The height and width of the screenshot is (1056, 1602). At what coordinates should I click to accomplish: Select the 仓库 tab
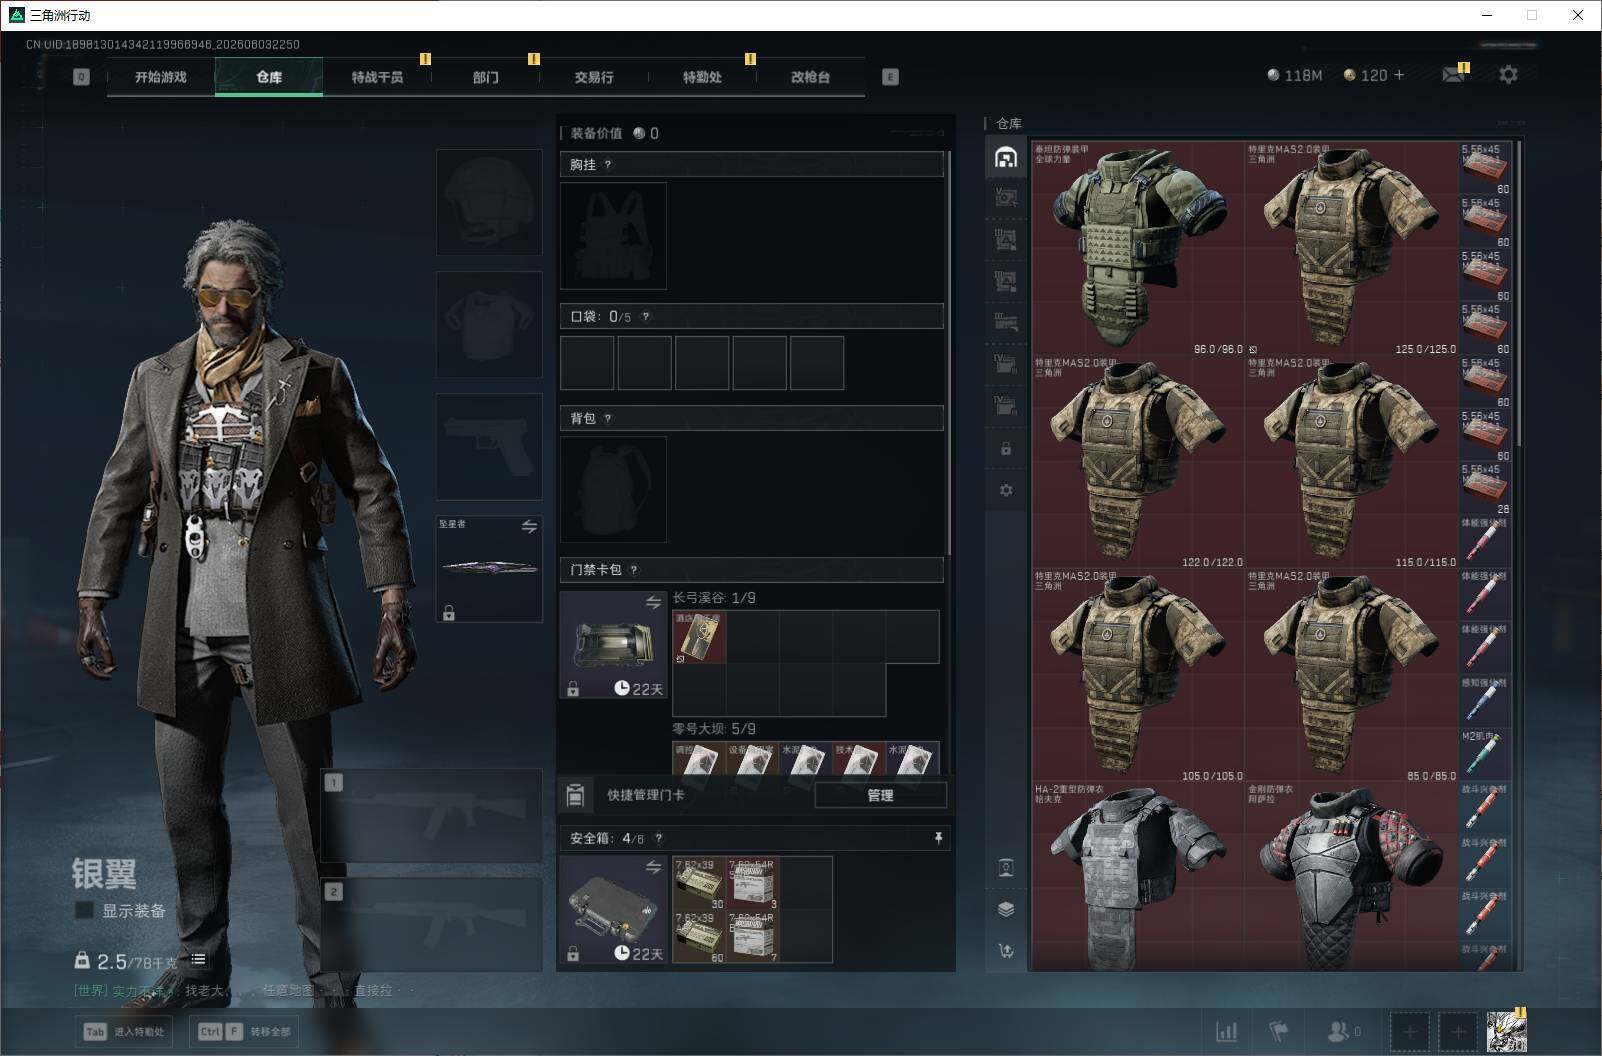(x=269, y=77)
